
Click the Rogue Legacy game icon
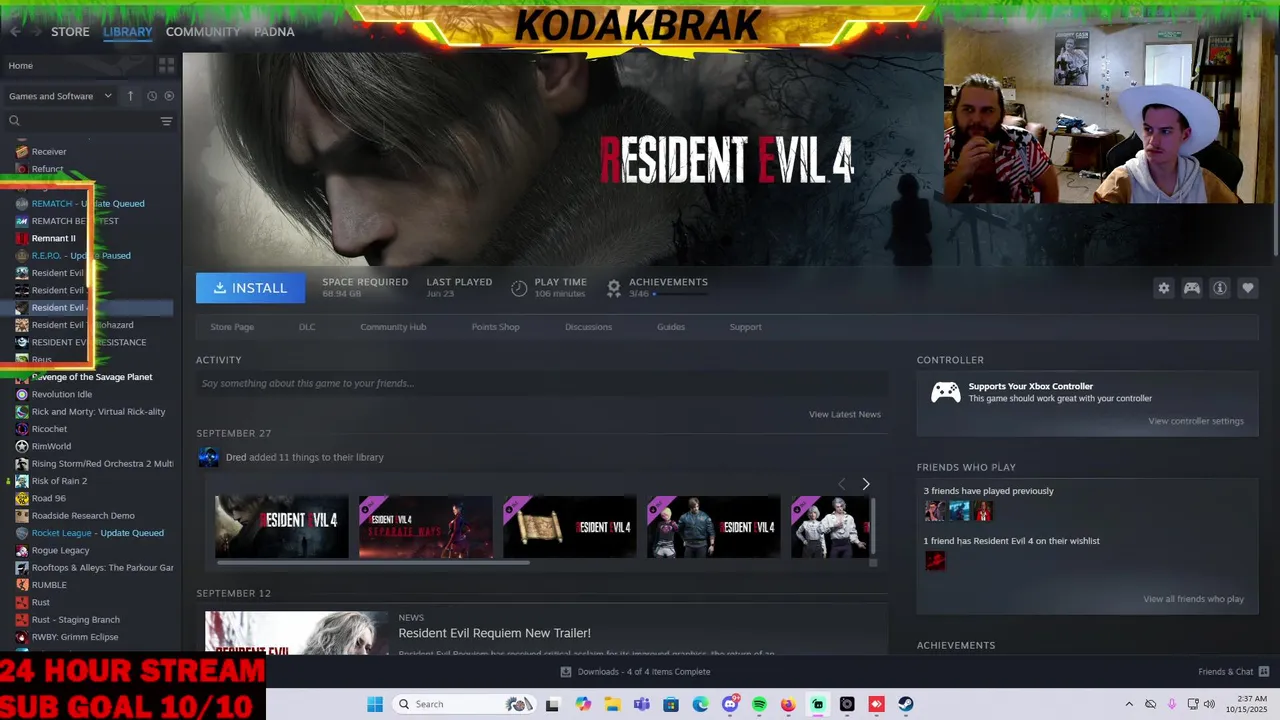22,550
